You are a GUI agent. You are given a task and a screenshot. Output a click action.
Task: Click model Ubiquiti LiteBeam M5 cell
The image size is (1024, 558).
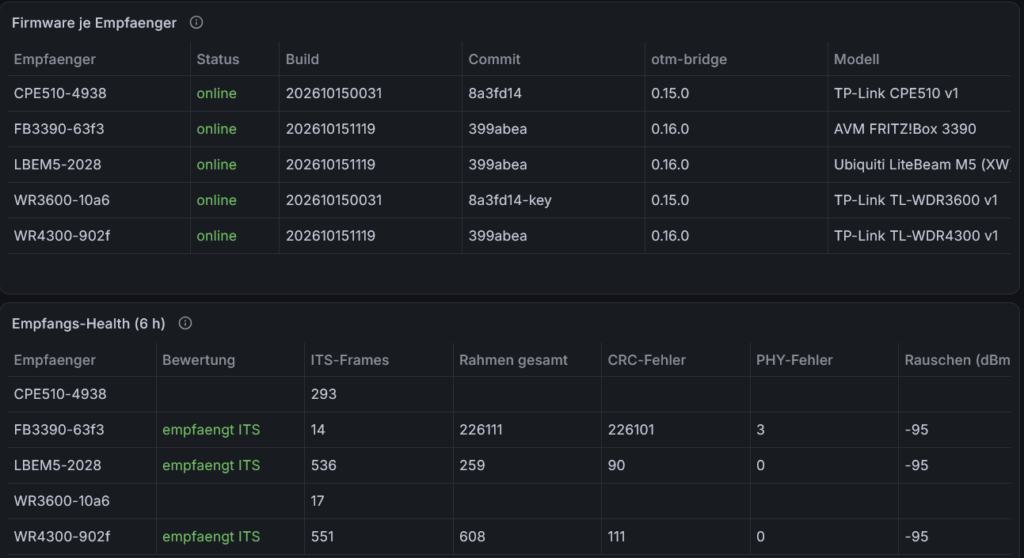(x=921, y=165)
